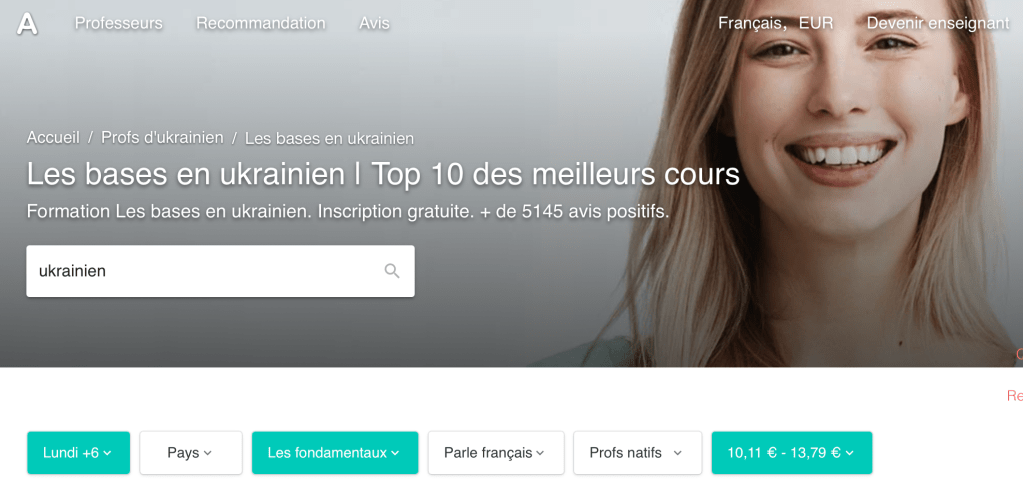Click the search magnifier icon

point(391,271)
